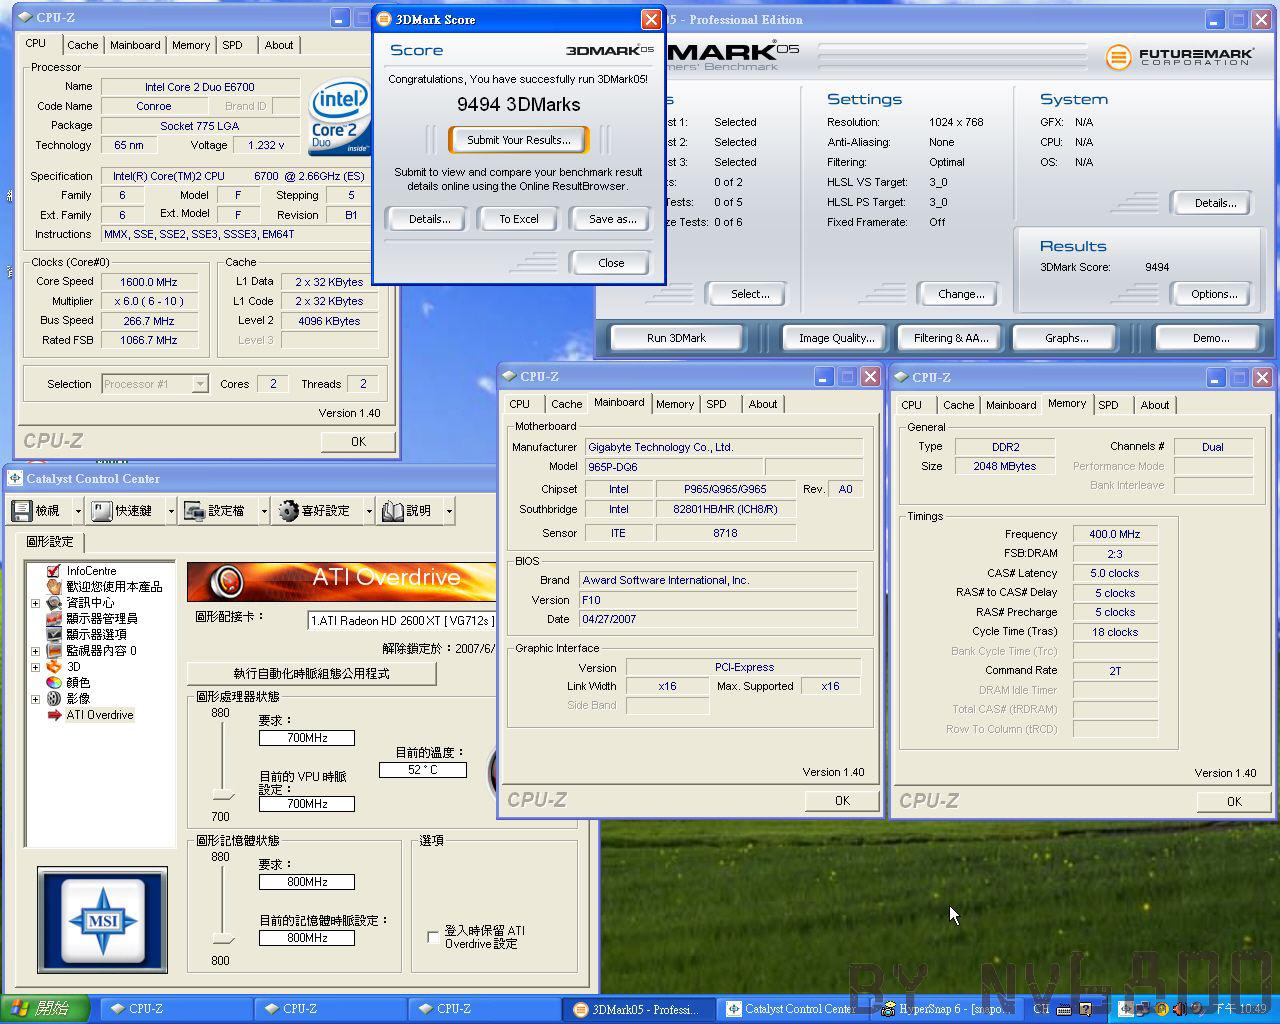Click the 800MHz 要求 field under 圖形記憶體狀態
Viewport: 1280px width, 1024px height.
[x=307, y=882]
